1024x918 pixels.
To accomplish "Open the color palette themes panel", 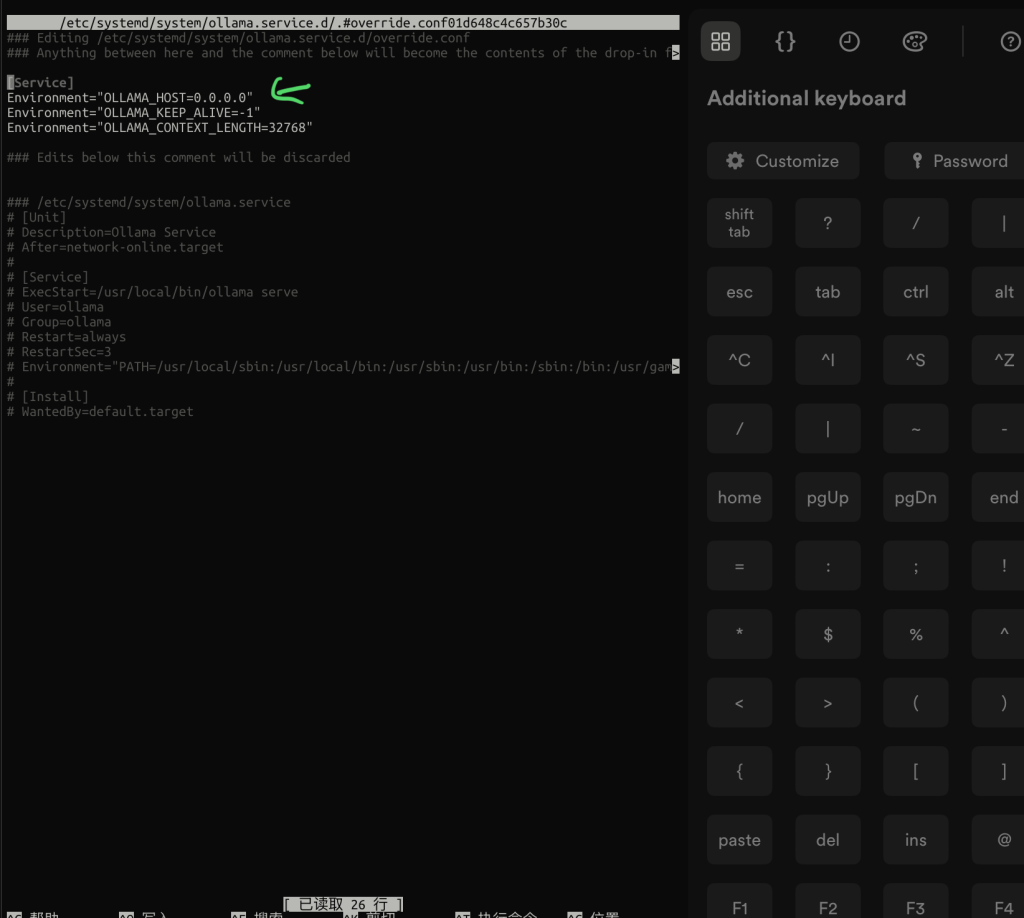I will pyautogui.click(x=914, y=42).
